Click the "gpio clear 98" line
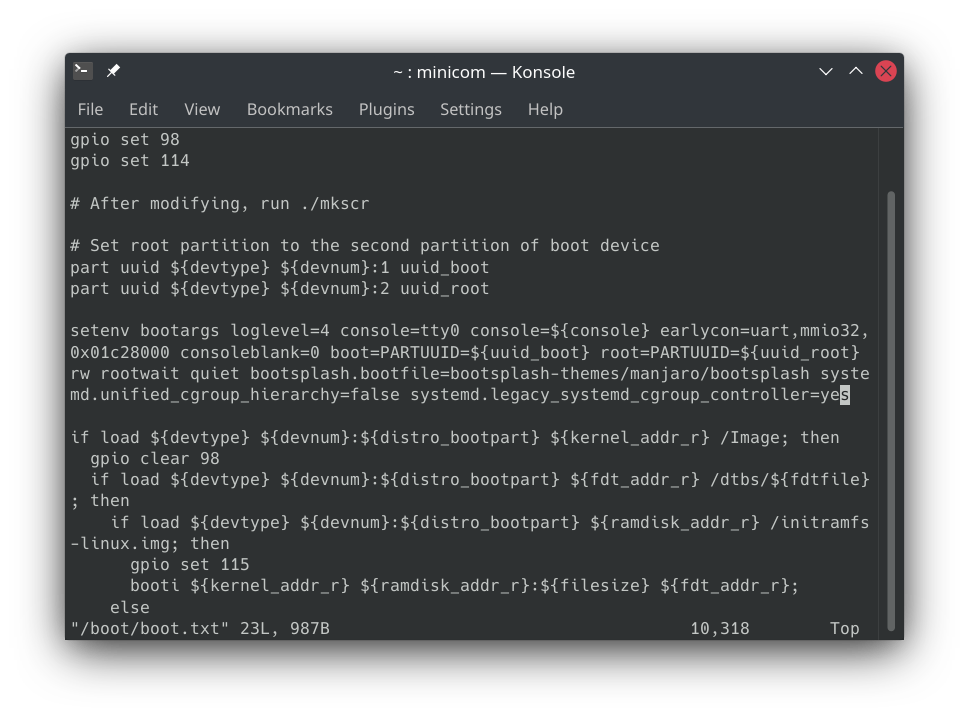The image size is (969, 717). tap(154, 459)
